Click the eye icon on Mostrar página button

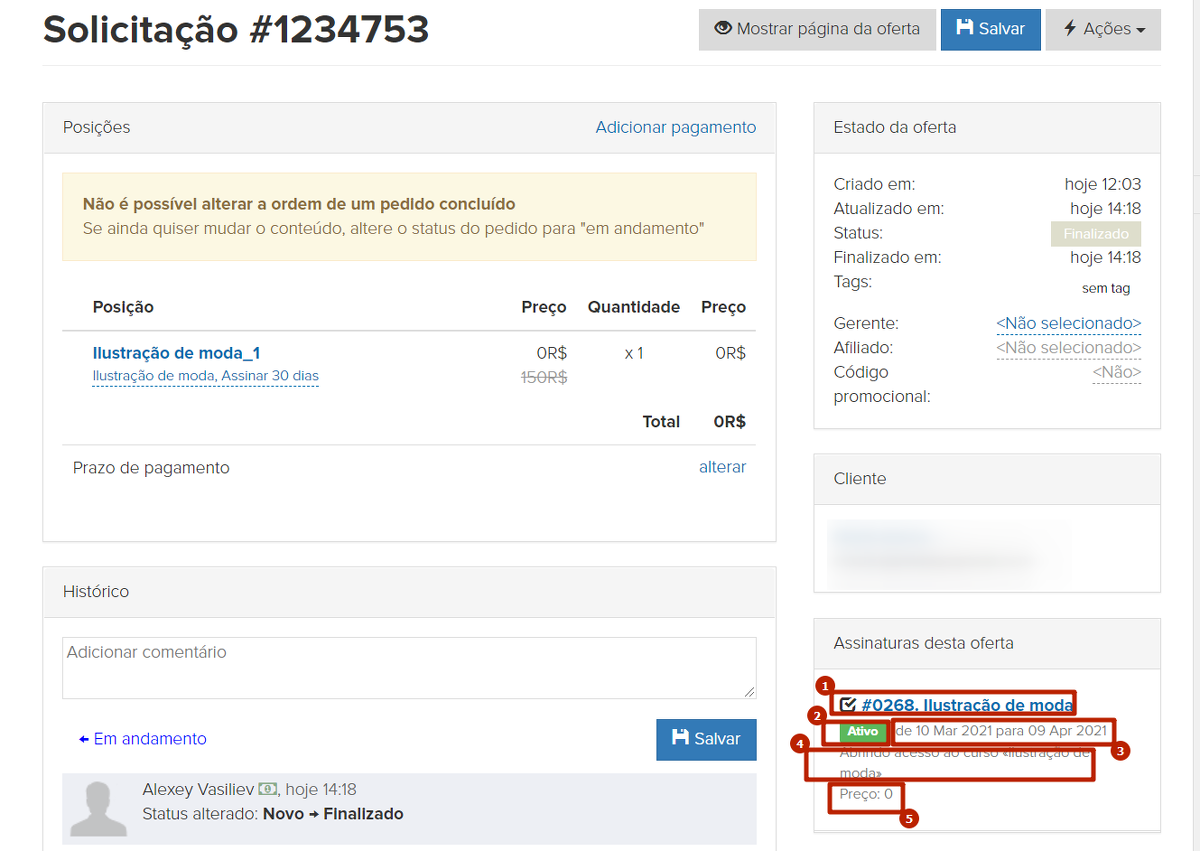click(723, 29)
